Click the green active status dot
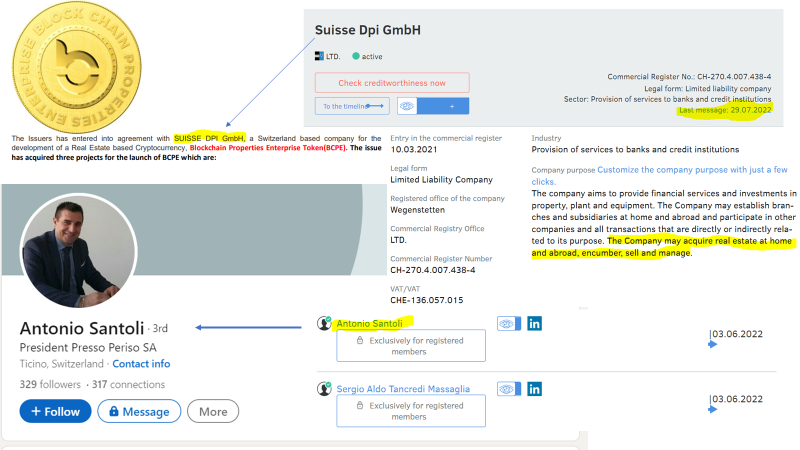Image resolution: width=800 pixels, height=450 pixels. pyautogui.click(x=356, y=56)
